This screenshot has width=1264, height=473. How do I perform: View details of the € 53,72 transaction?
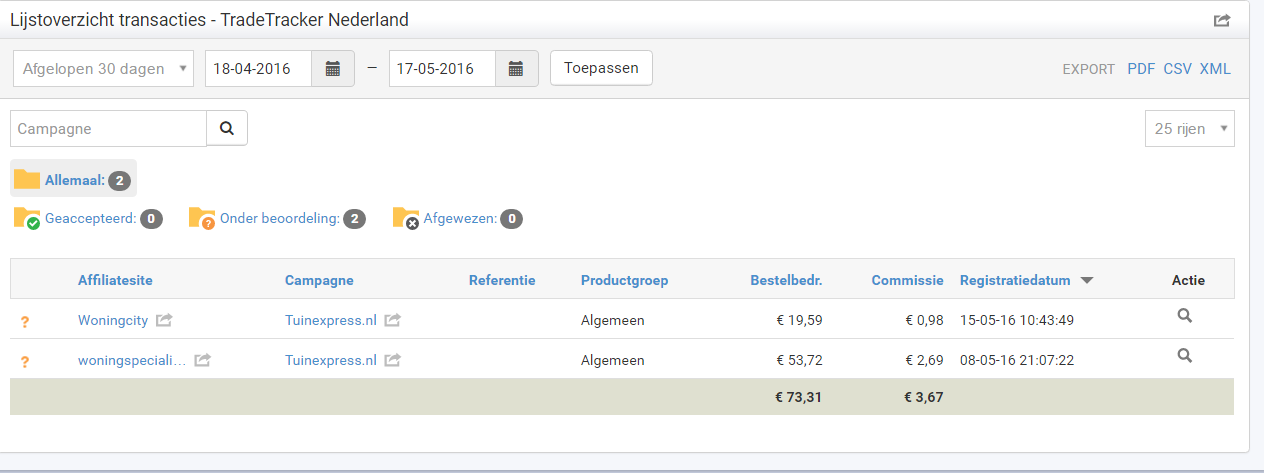tap(1185, 355)
